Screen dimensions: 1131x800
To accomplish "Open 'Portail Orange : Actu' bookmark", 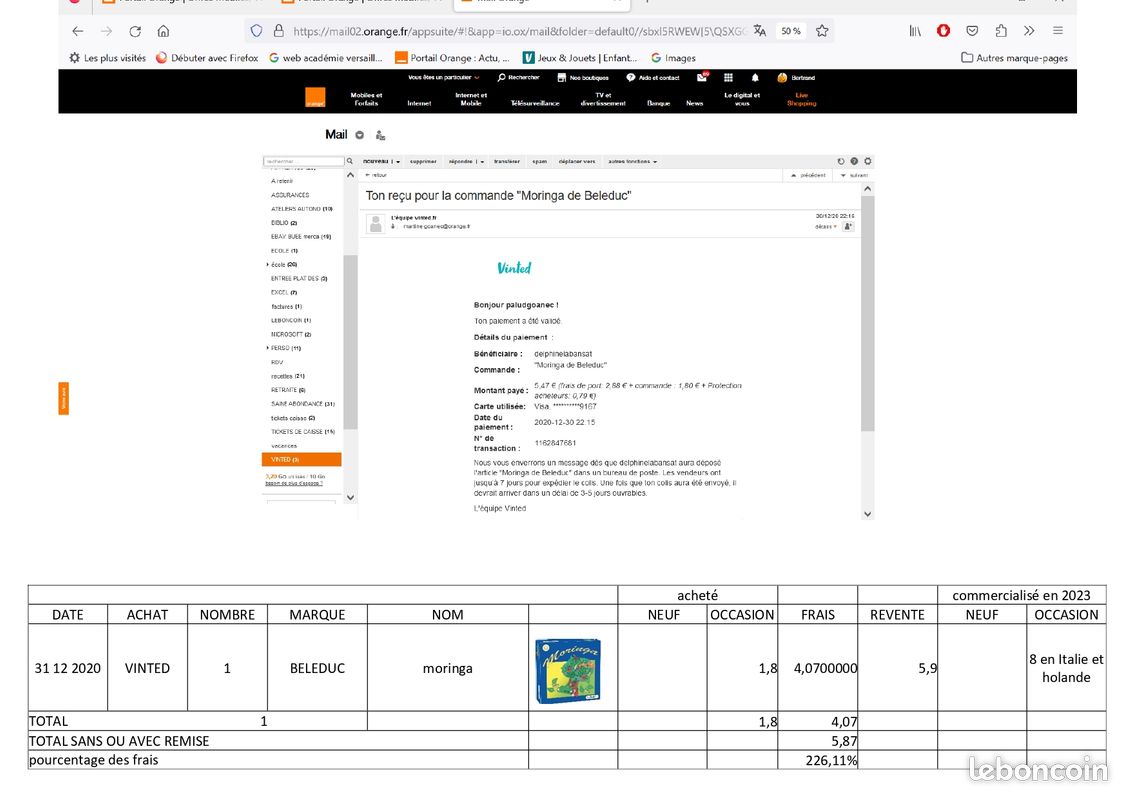I will tap(452, 58).
